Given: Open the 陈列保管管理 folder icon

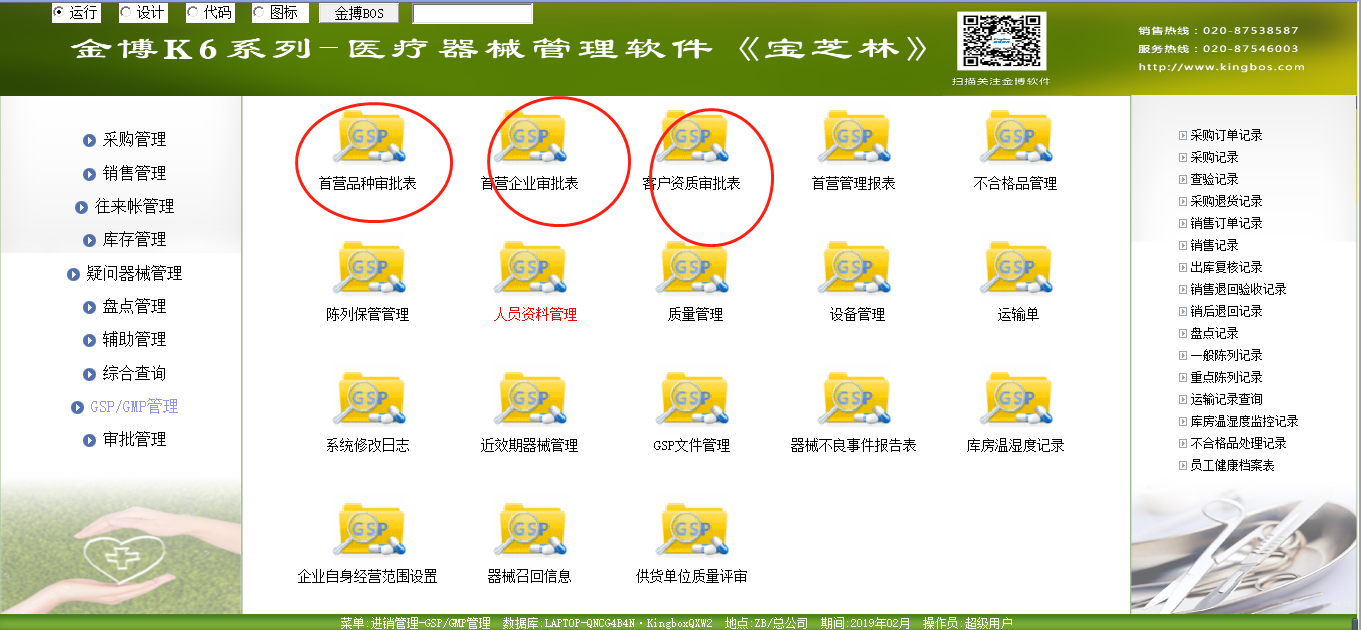Looking at the screenshot, I should (x=368, y=269).
